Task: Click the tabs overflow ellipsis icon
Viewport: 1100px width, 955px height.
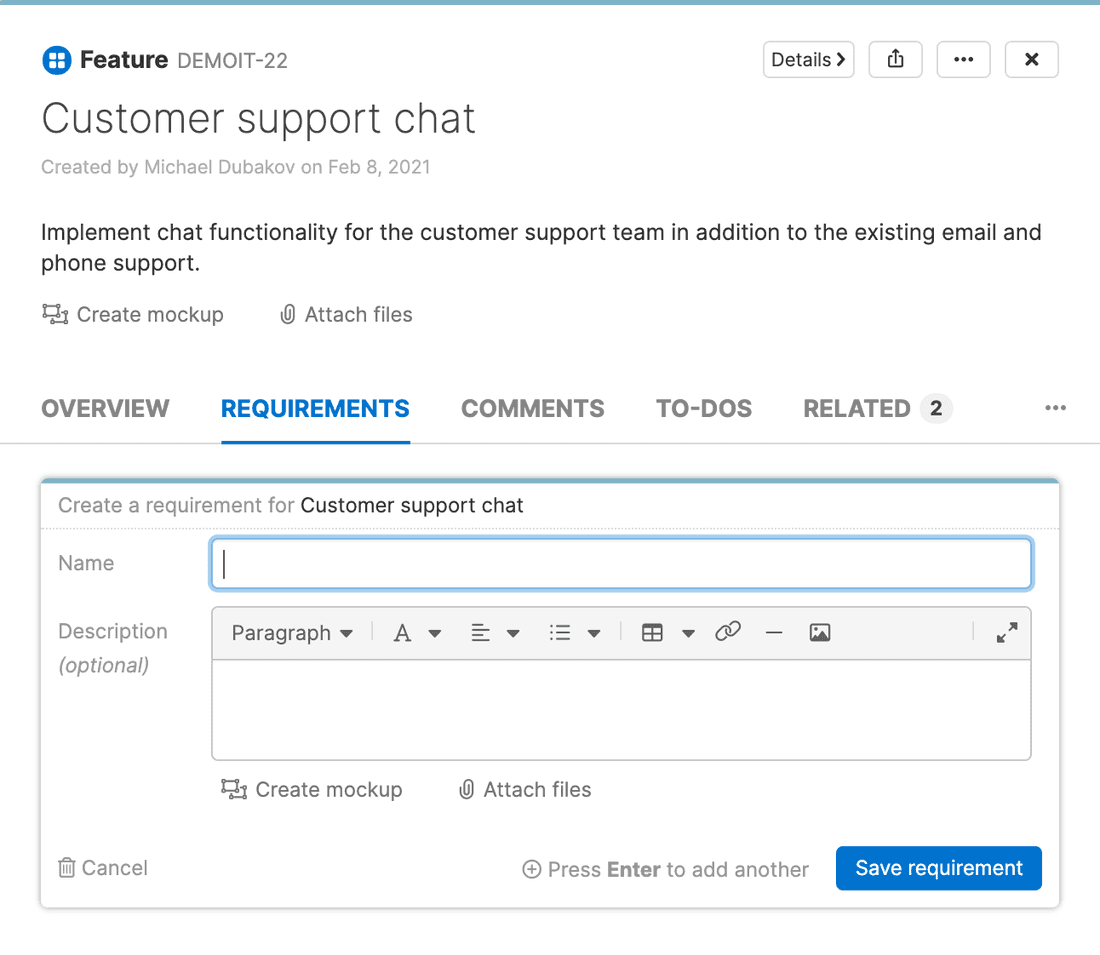Action: tap(1055, 408)
